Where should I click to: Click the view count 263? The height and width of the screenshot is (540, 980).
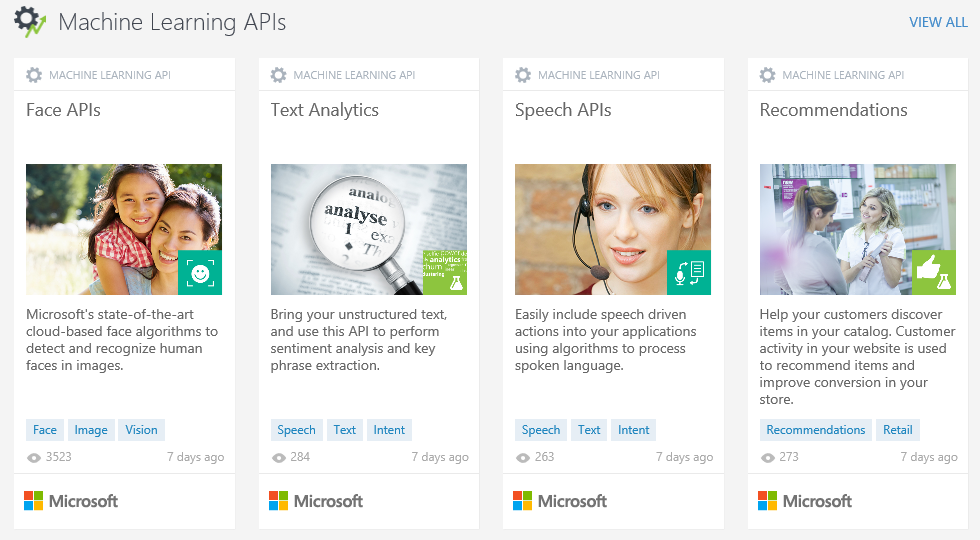[544, 457]
